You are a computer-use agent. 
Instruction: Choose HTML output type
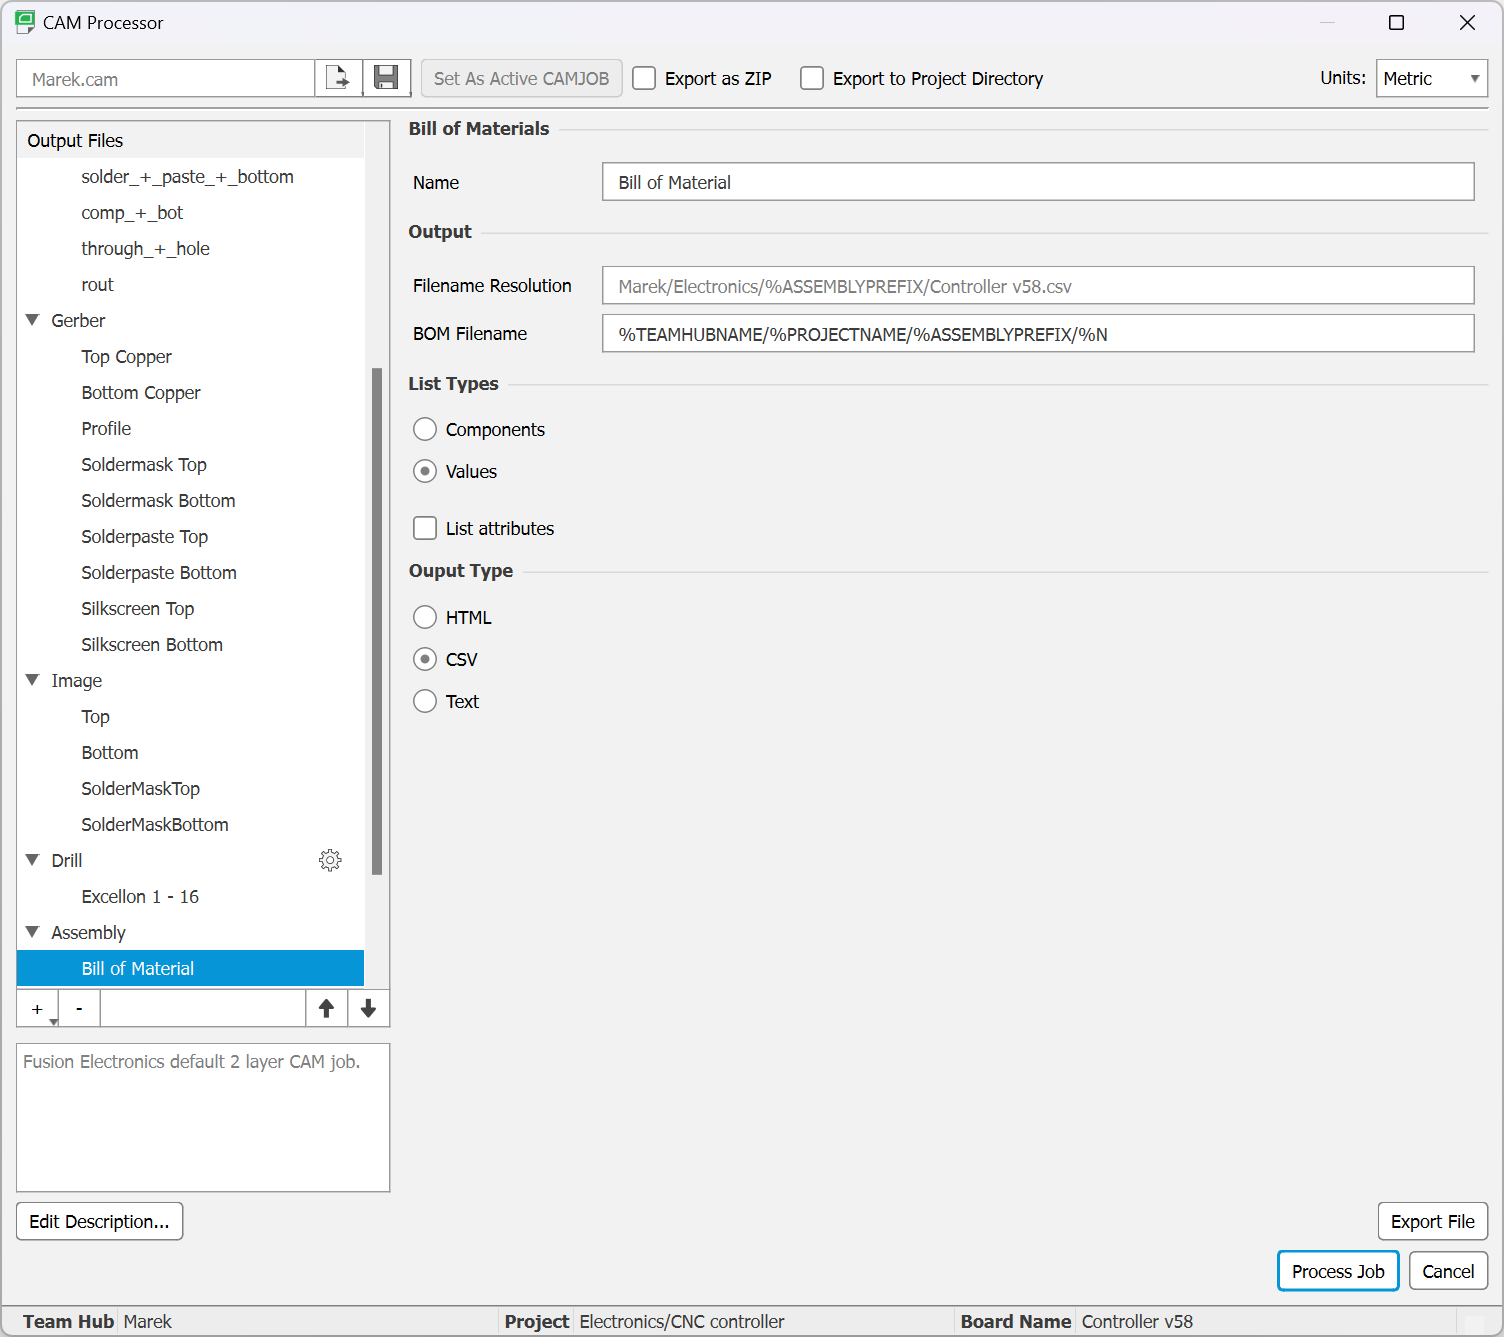click(x=425, y=617)
